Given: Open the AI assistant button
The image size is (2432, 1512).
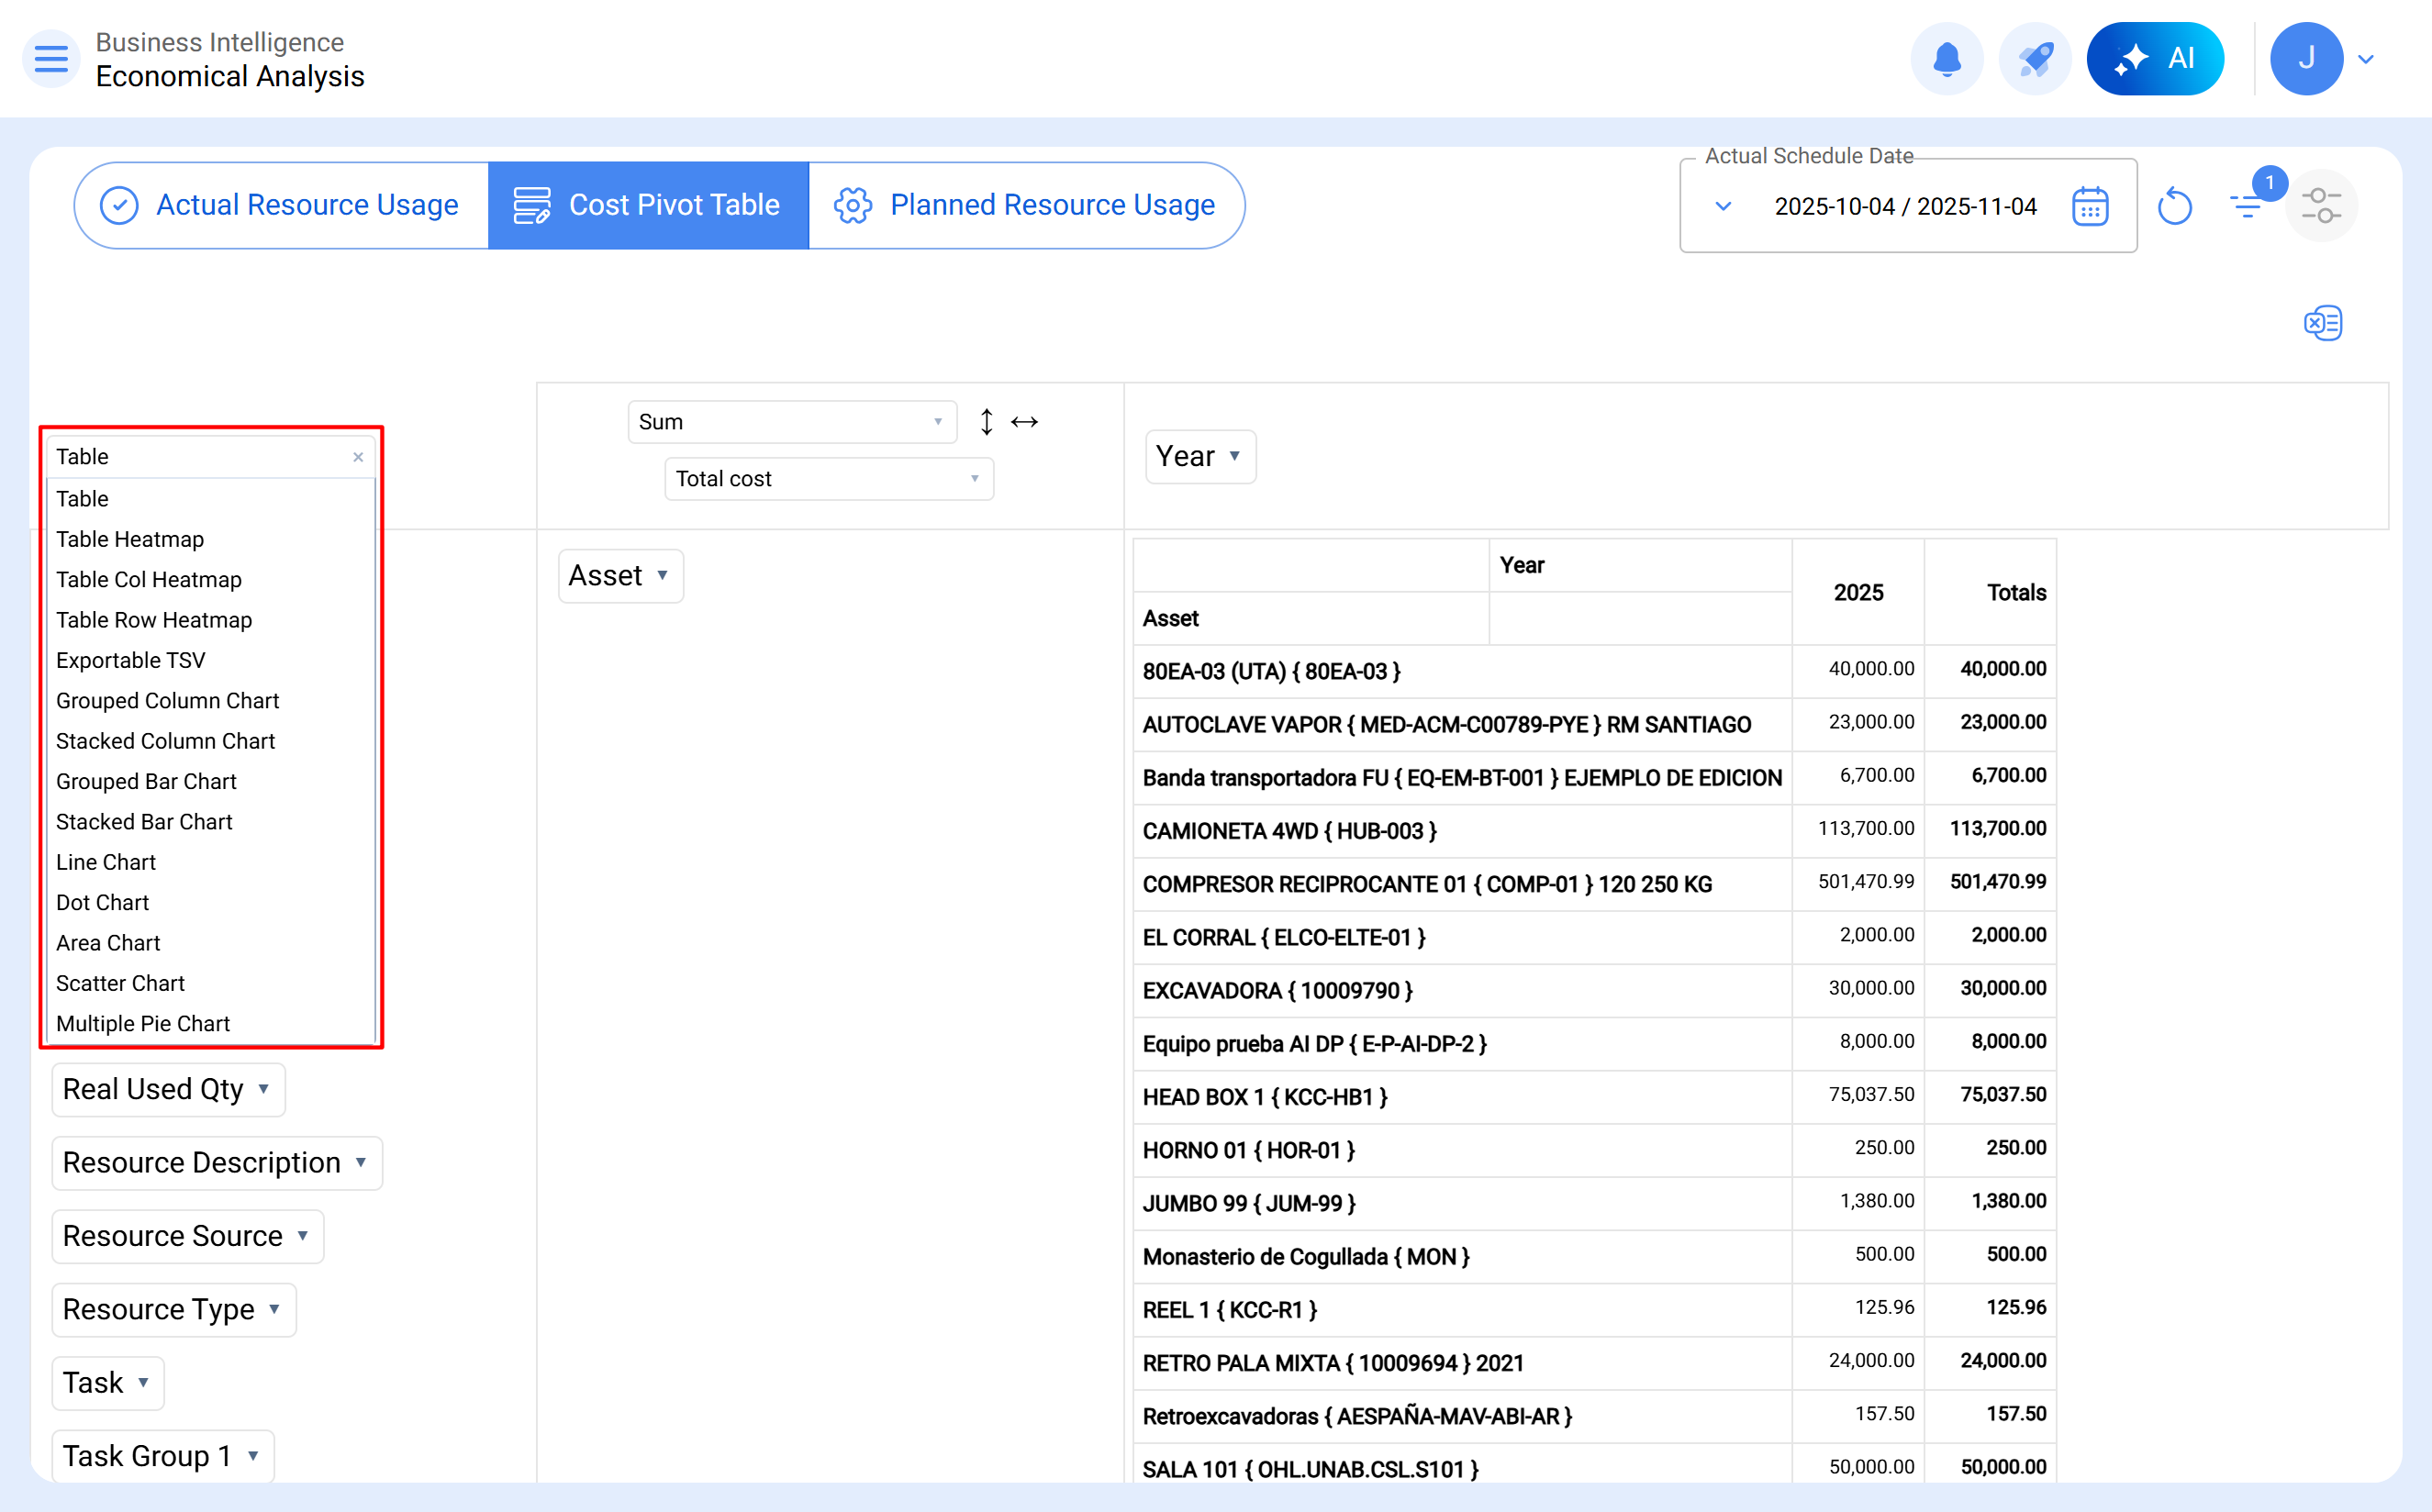Looking at the screenshot, I should (x=2155, y=59).
